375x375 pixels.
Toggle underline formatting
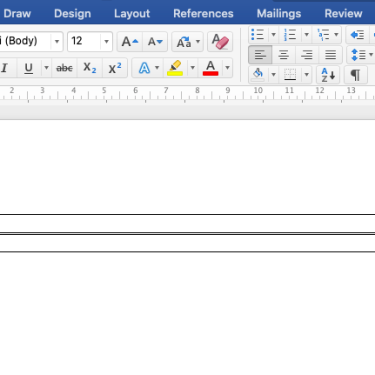(29, 68)
